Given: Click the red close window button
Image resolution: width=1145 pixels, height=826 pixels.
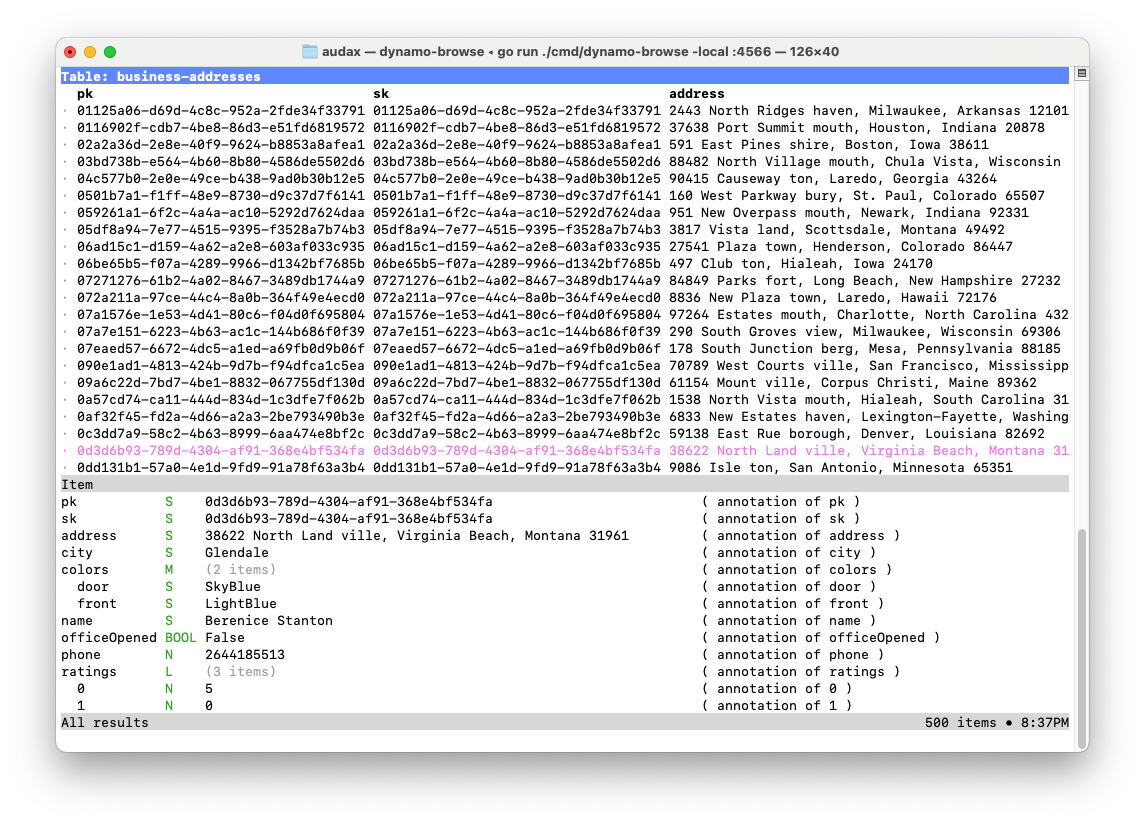Looking at the screenshot, I should pos(70,52).
